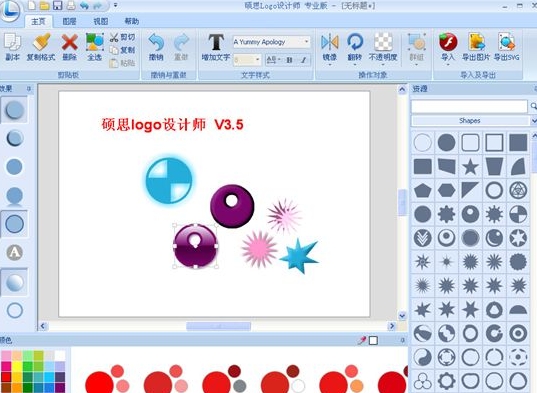
Task: Click the 资源 search input field
Action: pyautogui.click(x=469, y=106)
